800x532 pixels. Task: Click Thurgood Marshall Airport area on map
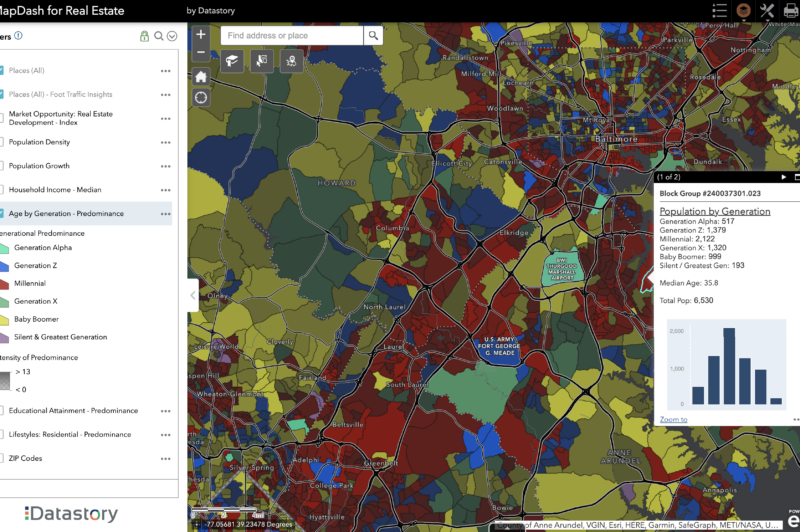561,269
